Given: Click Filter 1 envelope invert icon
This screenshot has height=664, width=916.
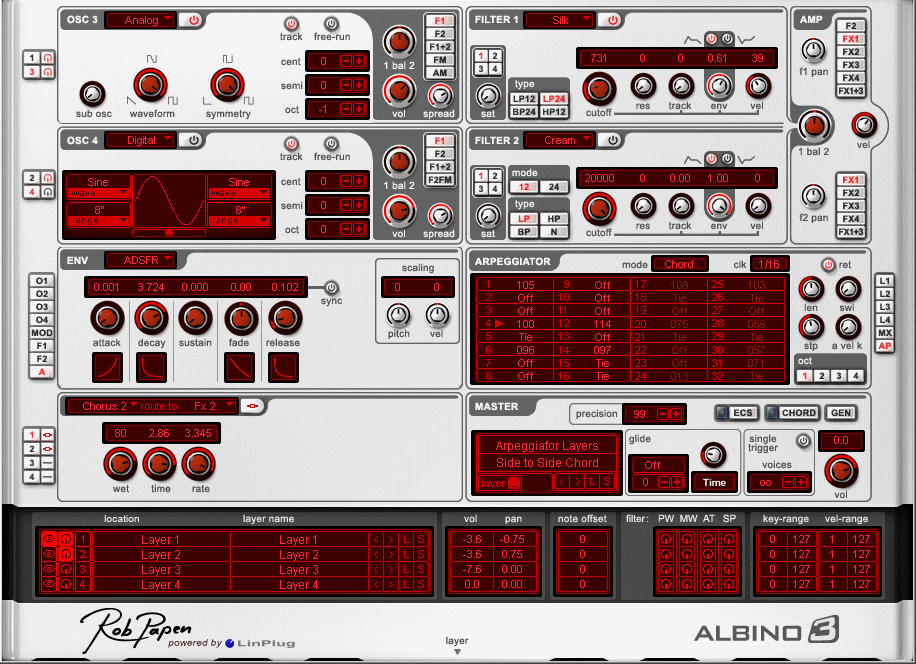Looking at the screenshot, I should (x=727, y=39).
